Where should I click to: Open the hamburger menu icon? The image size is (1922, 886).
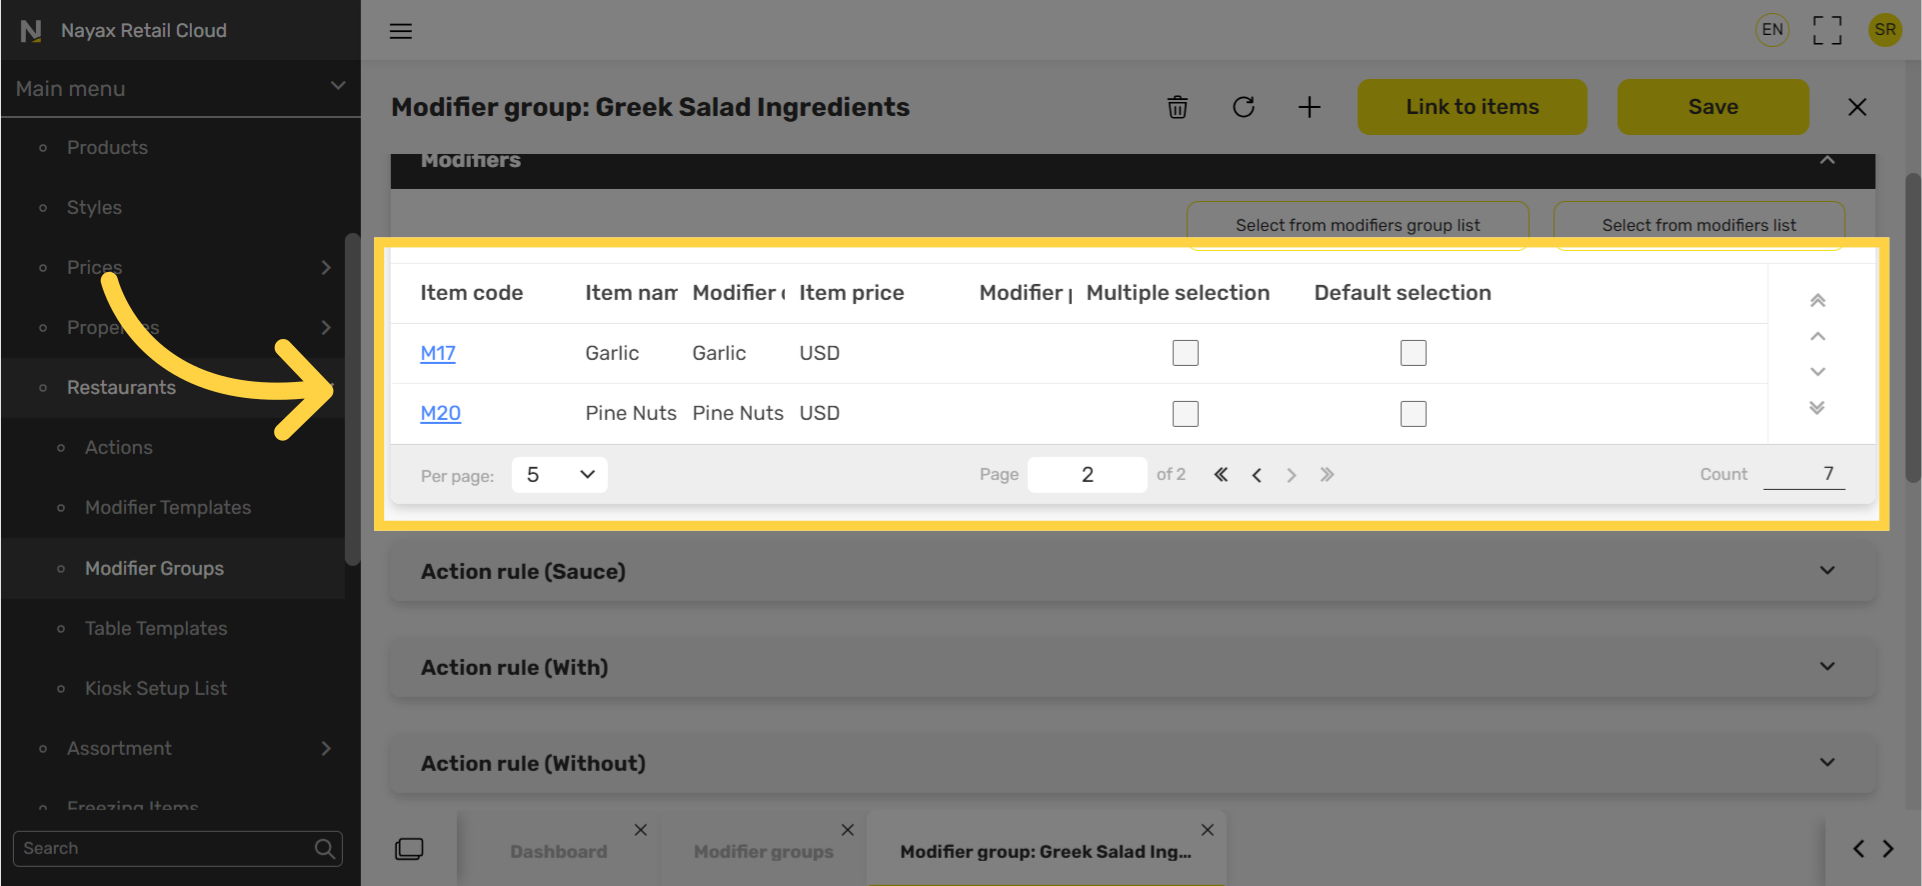[x=401, y=31]
